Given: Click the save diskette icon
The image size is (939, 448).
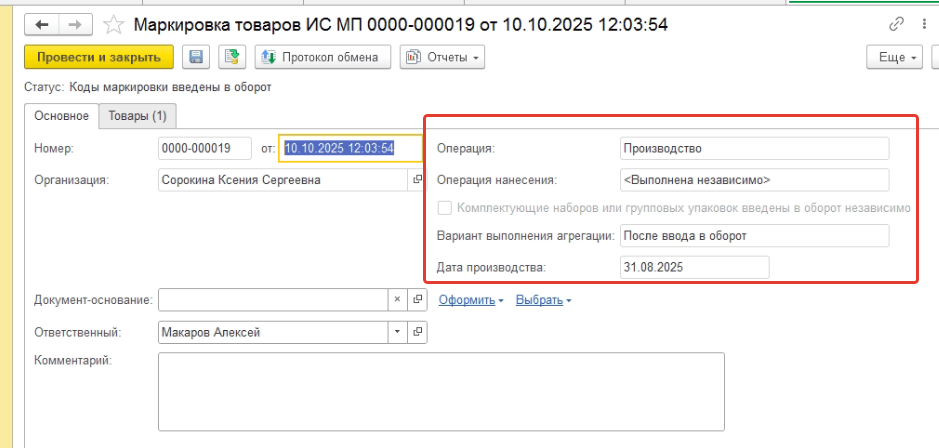Looking at the screenshot, I should 196,58.
